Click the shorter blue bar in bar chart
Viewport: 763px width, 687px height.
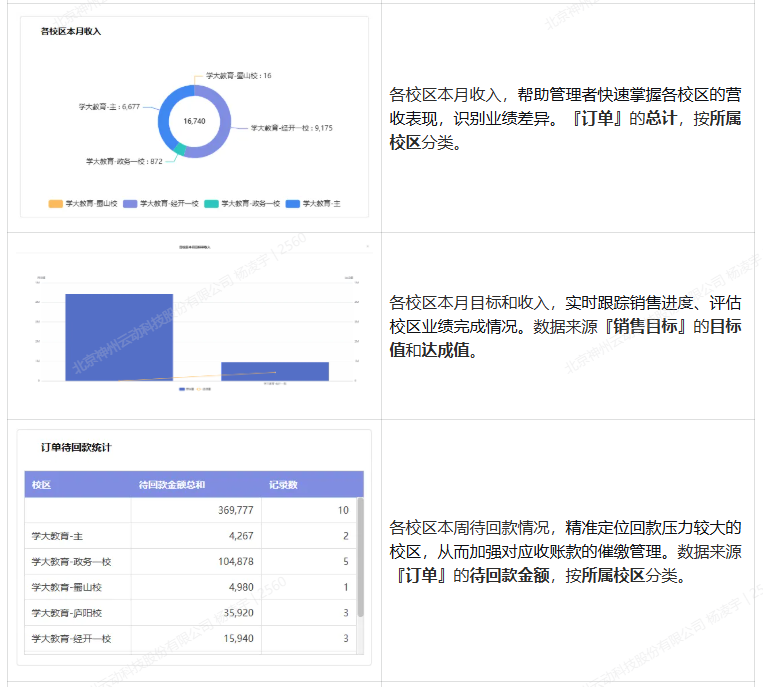tap(274, 371)
